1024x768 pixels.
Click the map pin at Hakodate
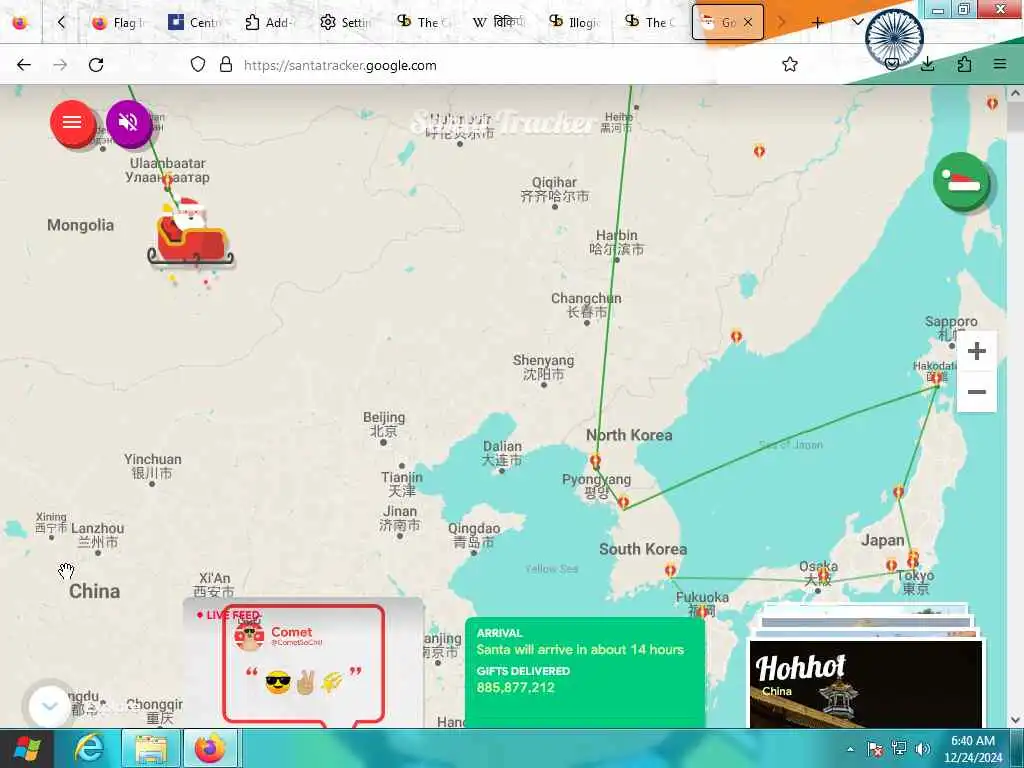[937, 377]
